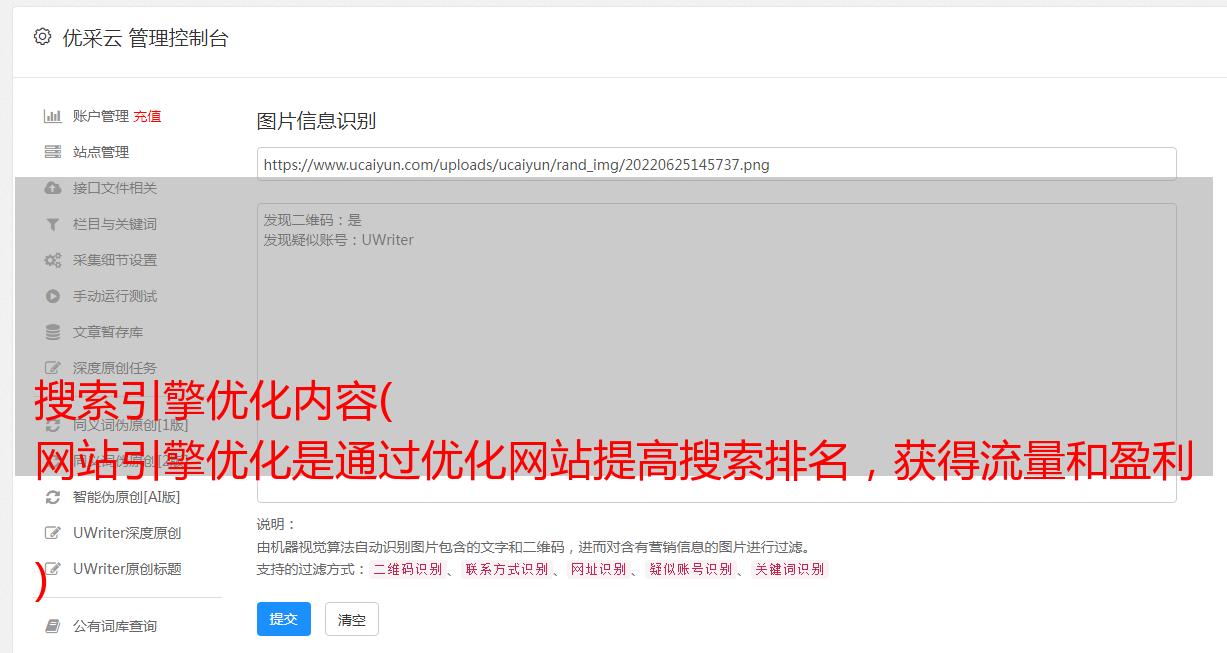
Task: Click the image URL input field
Action: (x=716, y=164)
